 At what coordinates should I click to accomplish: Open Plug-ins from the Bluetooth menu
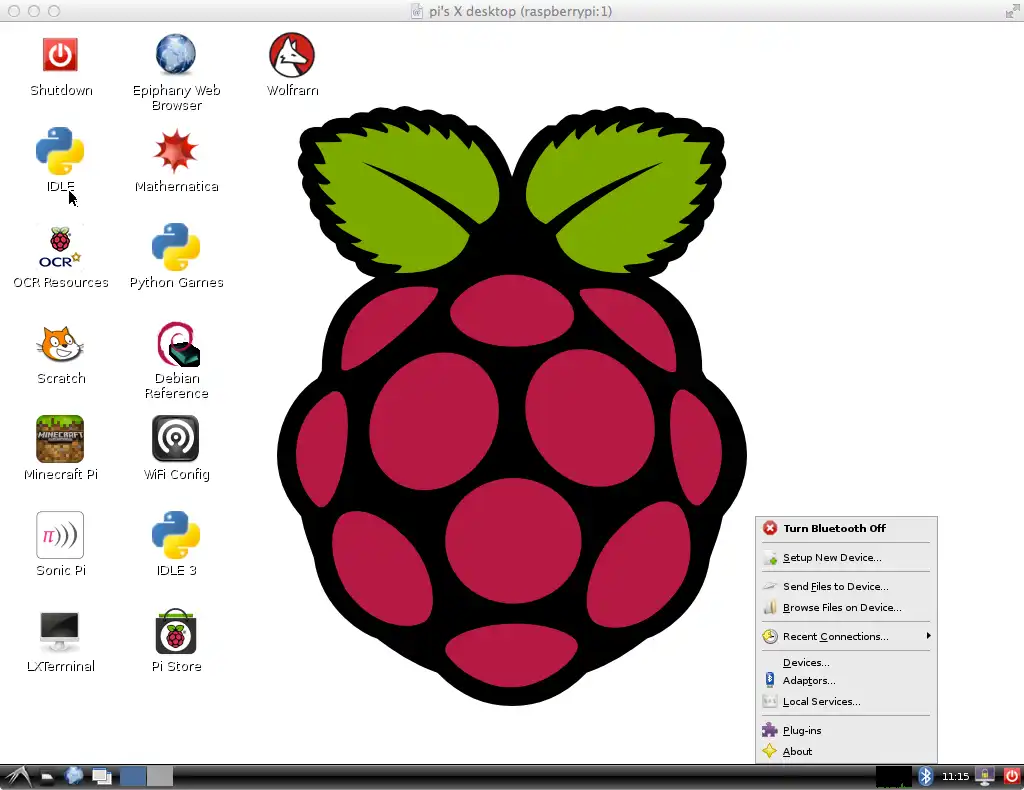pos(846,731)
